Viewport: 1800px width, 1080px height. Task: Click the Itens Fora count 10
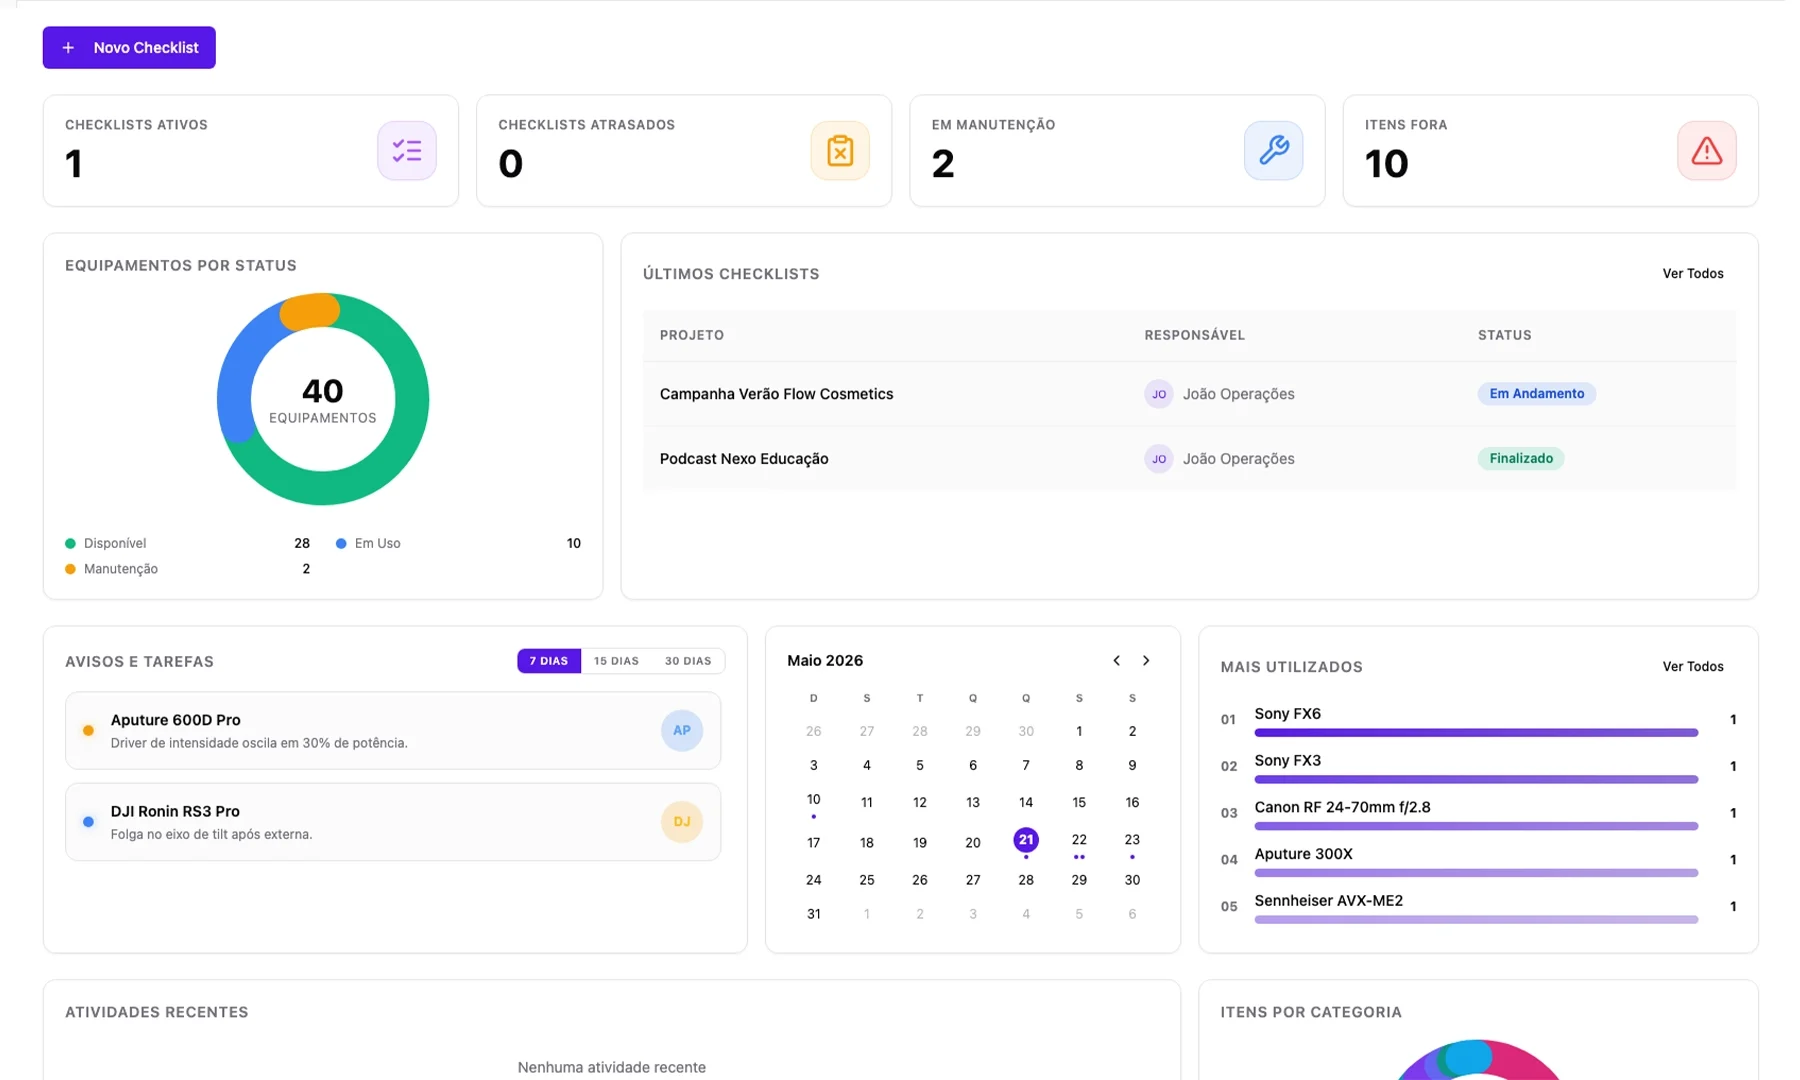(1387, 164)
